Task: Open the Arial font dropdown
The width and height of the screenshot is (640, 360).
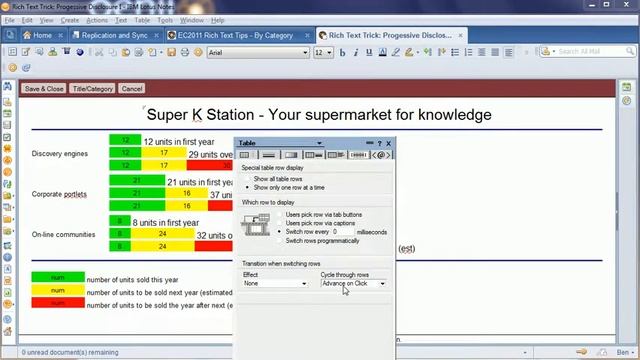Action: [305, 53]
